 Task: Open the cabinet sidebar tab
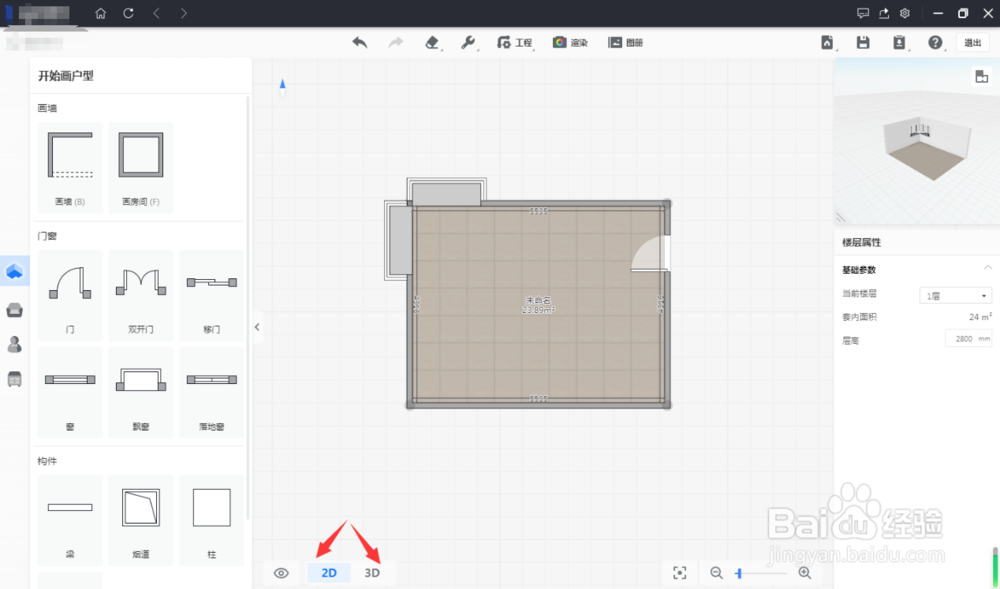[15, 379]
